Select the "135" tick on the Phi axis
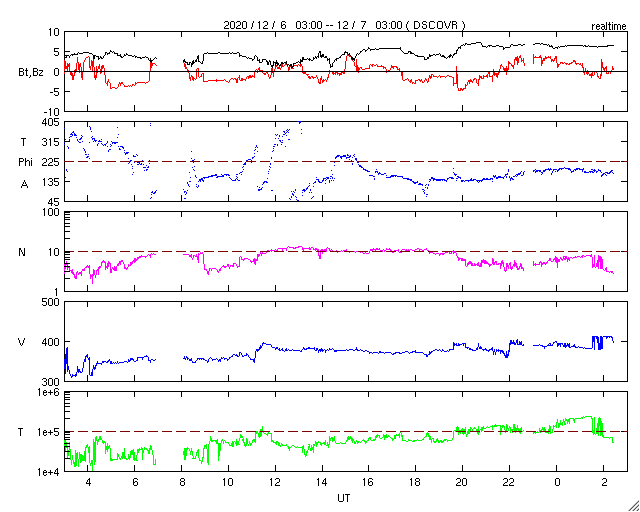Viewport: 640px width, 512px height. (51, 182)
